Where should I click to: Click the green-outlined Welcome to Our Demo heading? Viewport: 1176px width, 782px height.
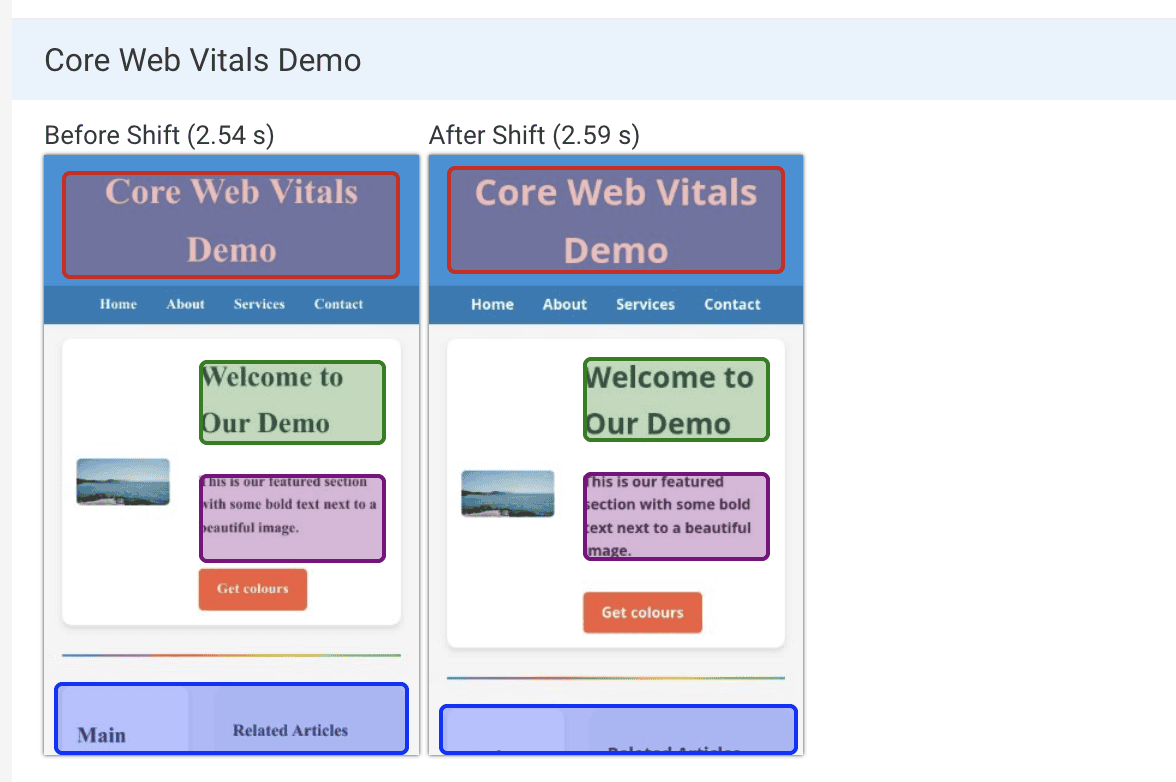tap(292, 400)
